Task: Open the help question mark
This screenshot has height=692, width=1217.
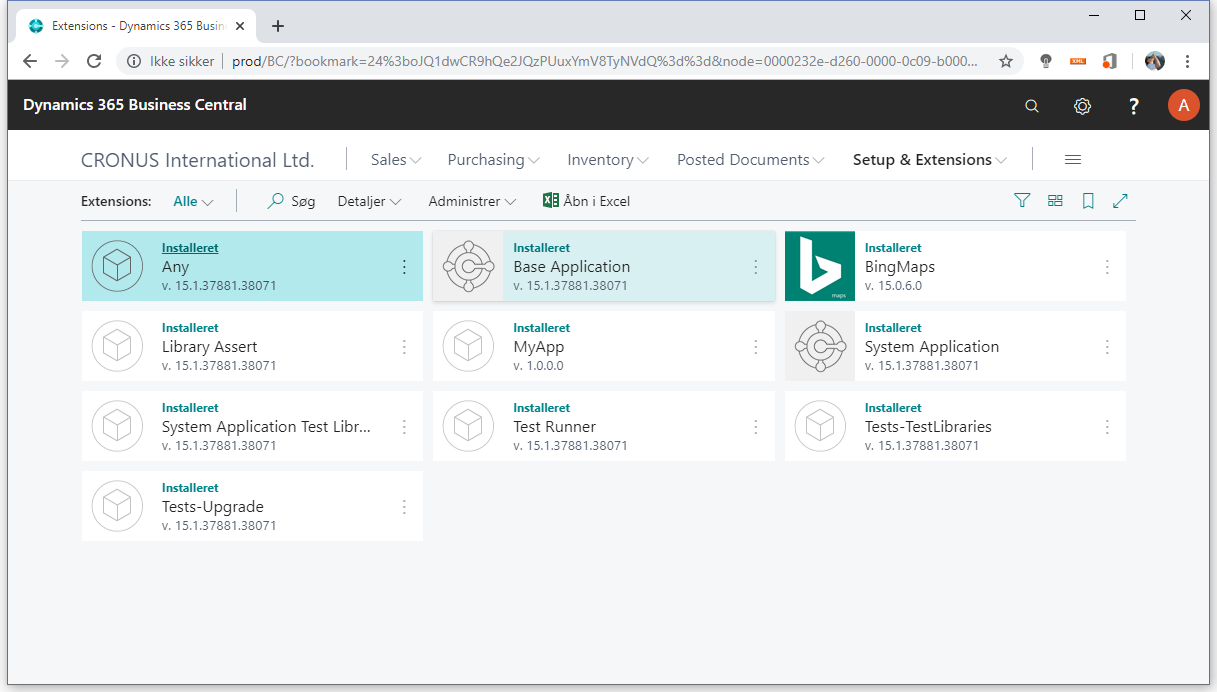Action: tap(1133, 106)
